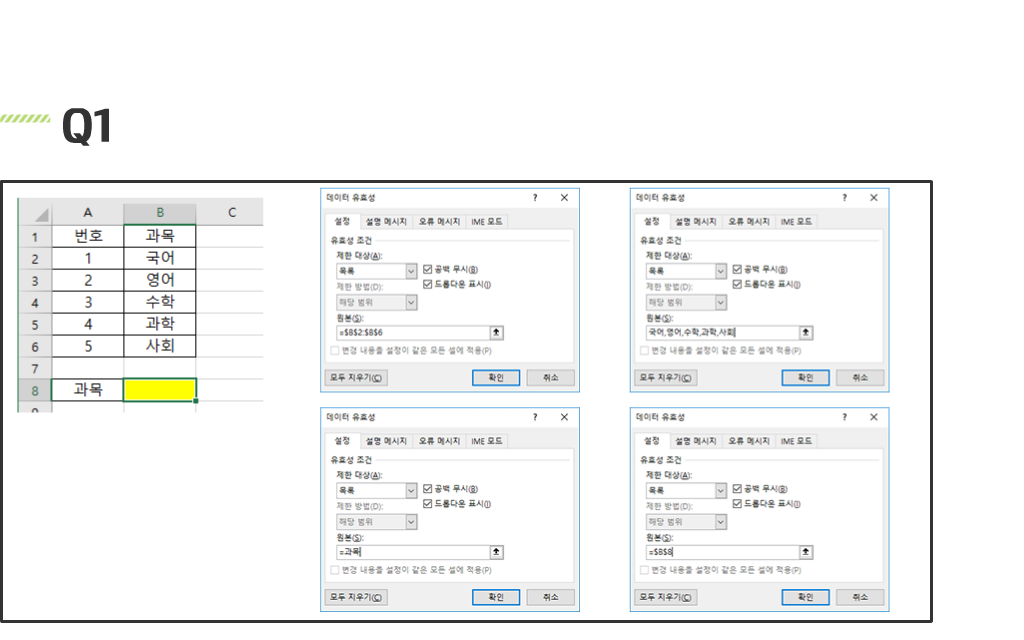Toggle 공백 무시 in =$B$2:$B$6 dialog
The image size is (1024, 640).
point(428,269)
